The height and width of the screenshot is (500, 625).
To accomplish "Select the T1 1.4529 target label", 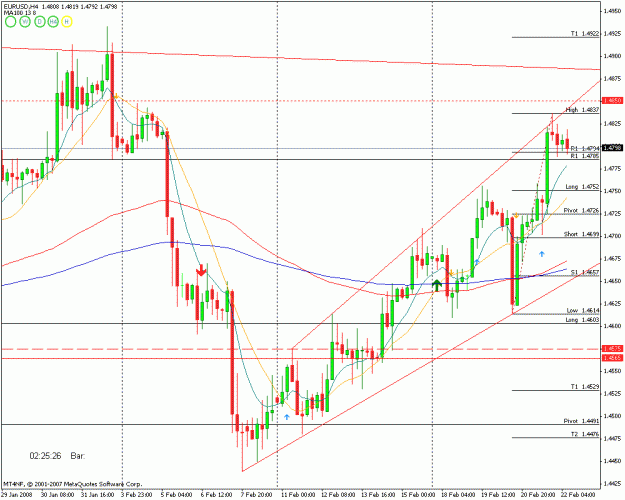I will [x=584, y=387].
